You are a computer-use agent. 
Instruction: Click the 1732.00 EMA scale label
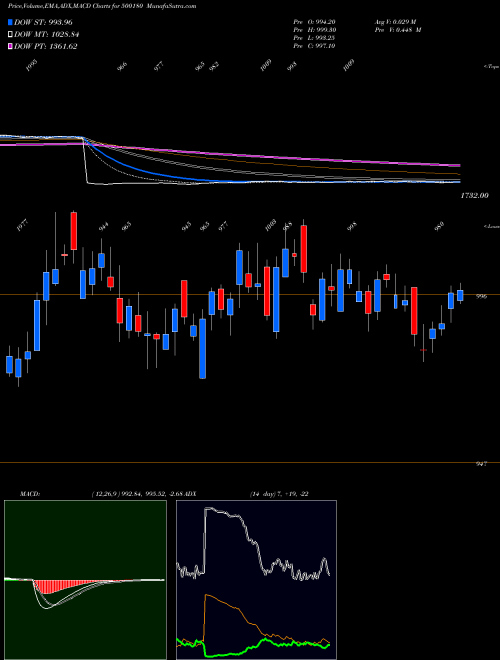pos(474,196)
